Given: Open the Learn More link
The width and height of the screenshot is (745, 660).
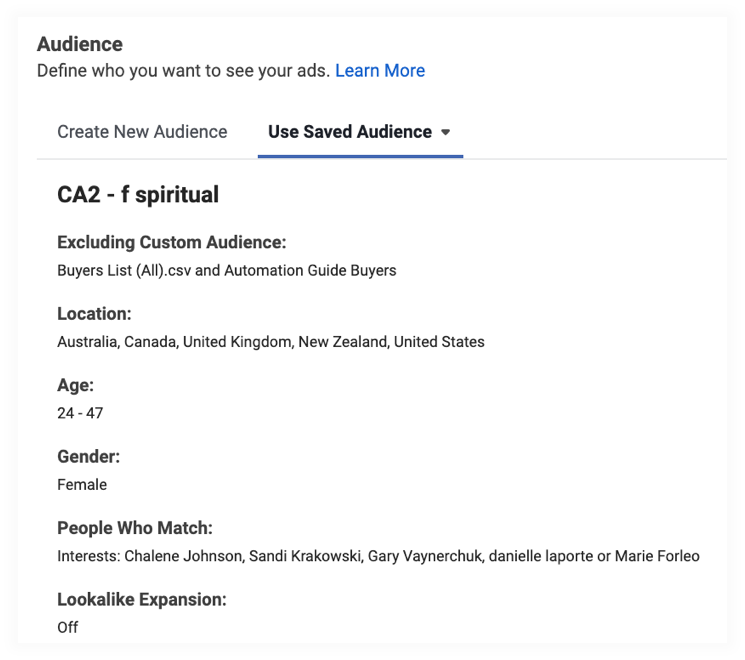Looking at the screenshot, I should pyautogui.click(x=380, y=70).
